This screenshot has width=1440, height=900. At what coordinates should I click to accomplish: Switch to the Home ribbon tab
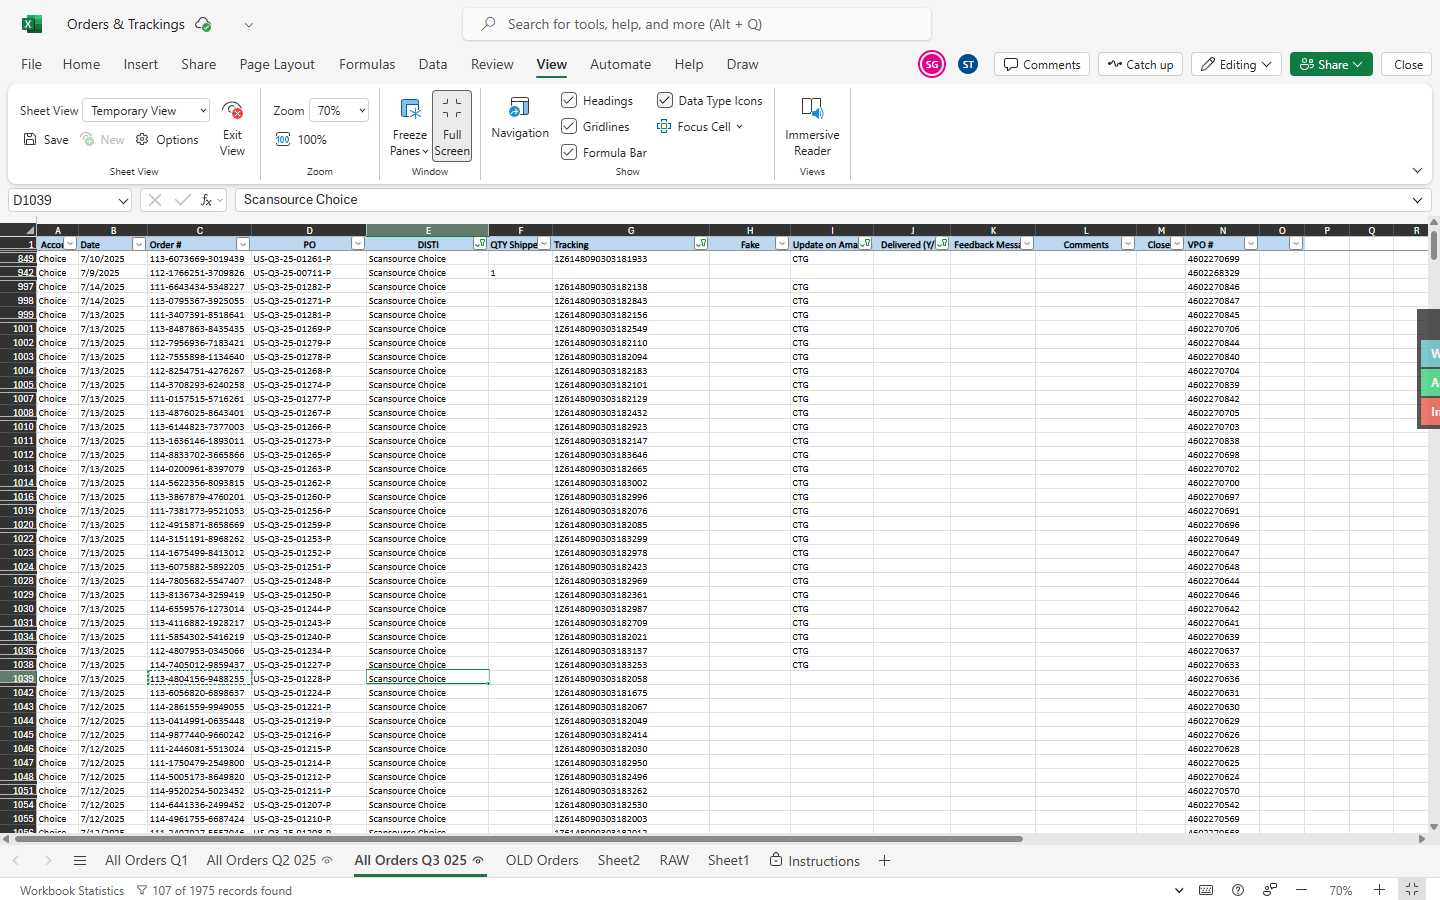(x=81, y=64)
